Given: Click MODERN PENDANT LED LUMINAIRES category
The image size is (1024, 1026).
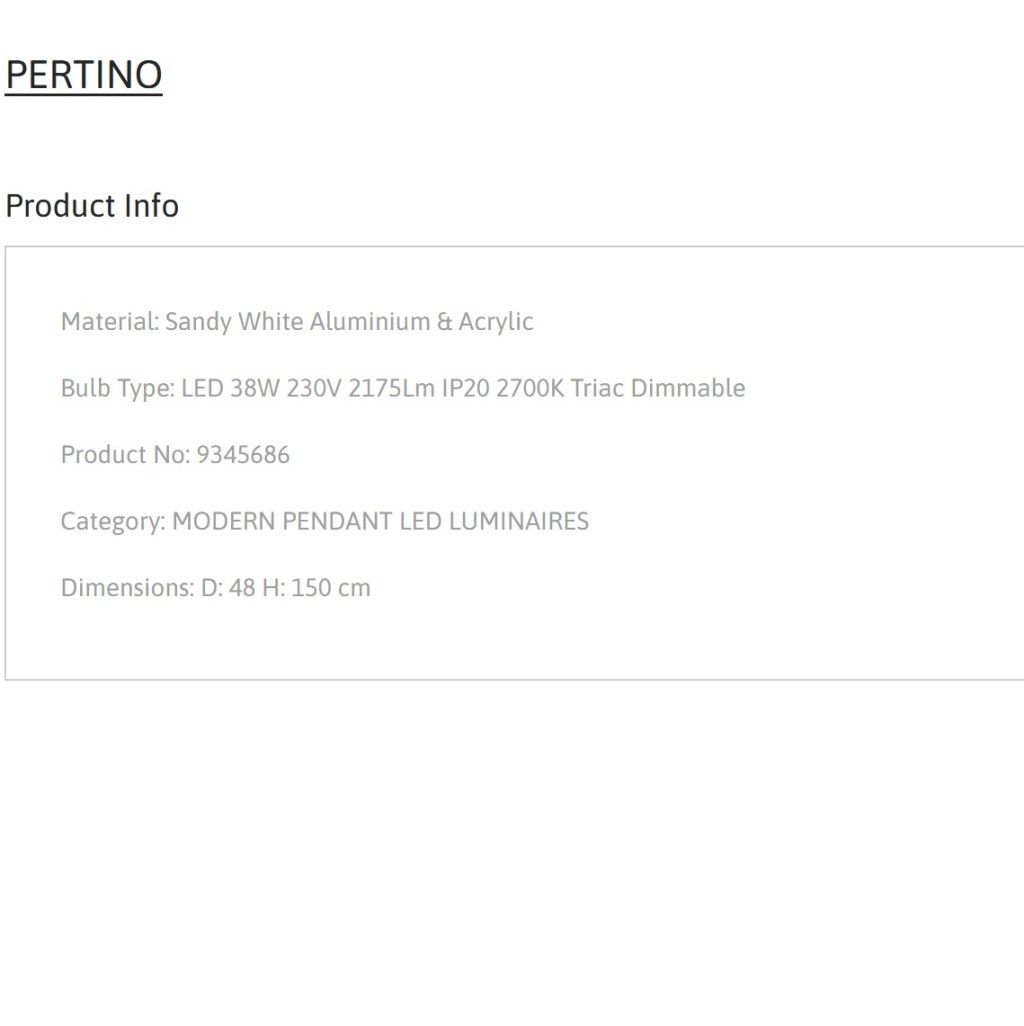Looking at the screenshot, I should 380,522.
